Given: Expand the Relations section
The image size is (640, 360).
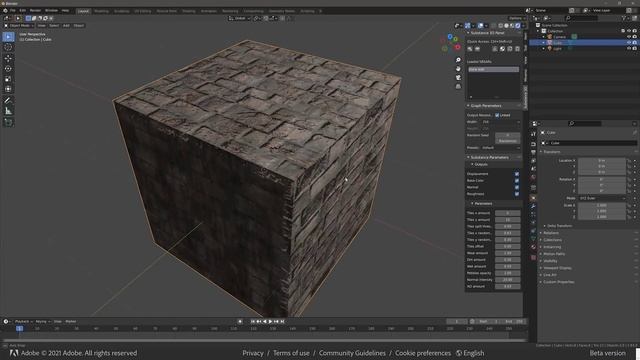Looking at the screenshot, I should click(551, 233).
